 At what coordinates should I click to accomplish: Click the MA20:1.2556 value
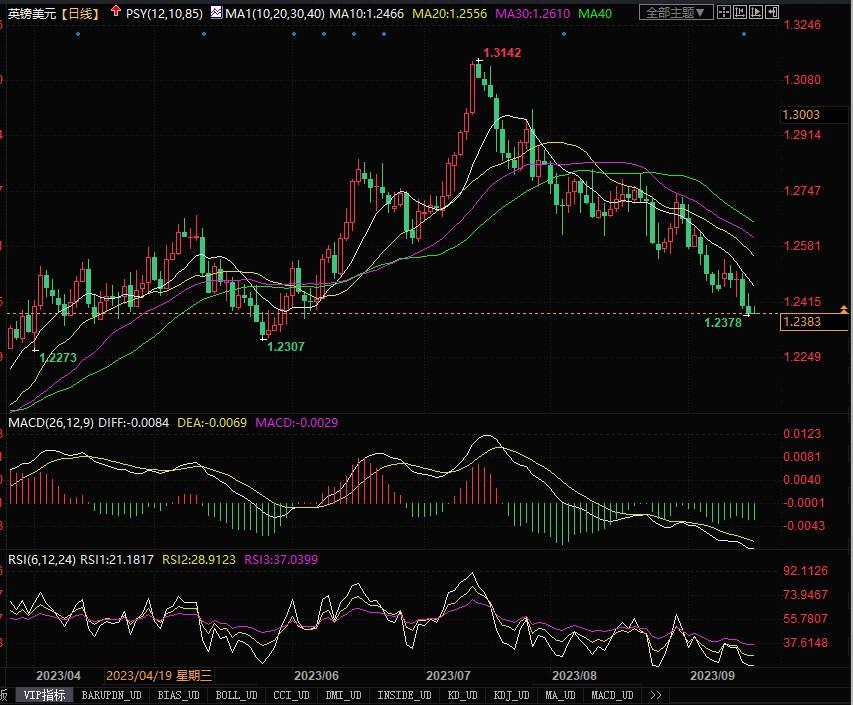[x=449, y=14]
